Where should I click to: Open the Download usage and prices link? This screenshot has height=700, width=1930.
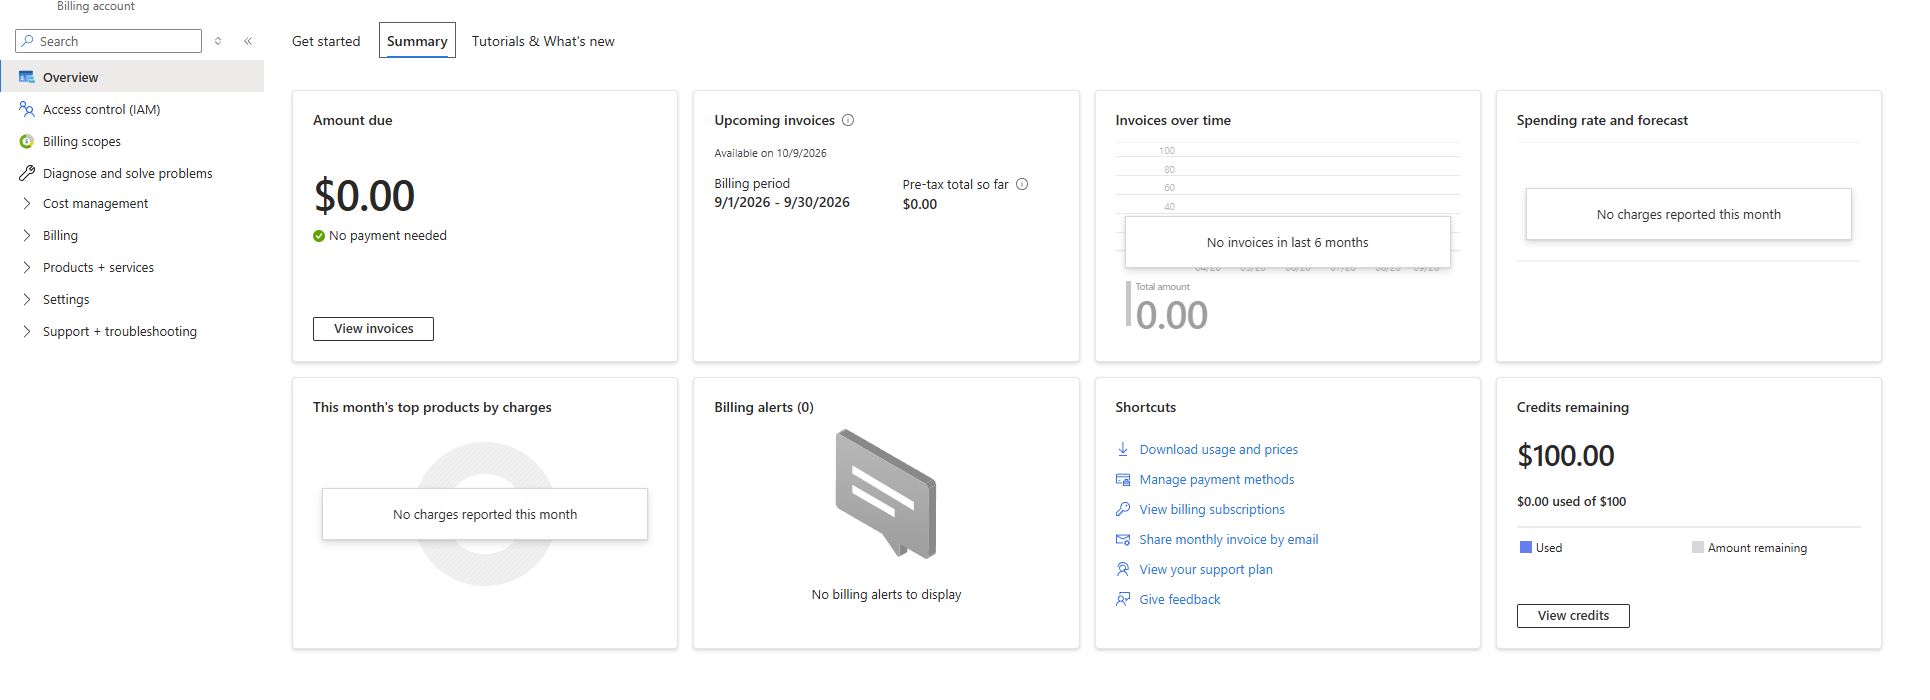pos(1219,449)
